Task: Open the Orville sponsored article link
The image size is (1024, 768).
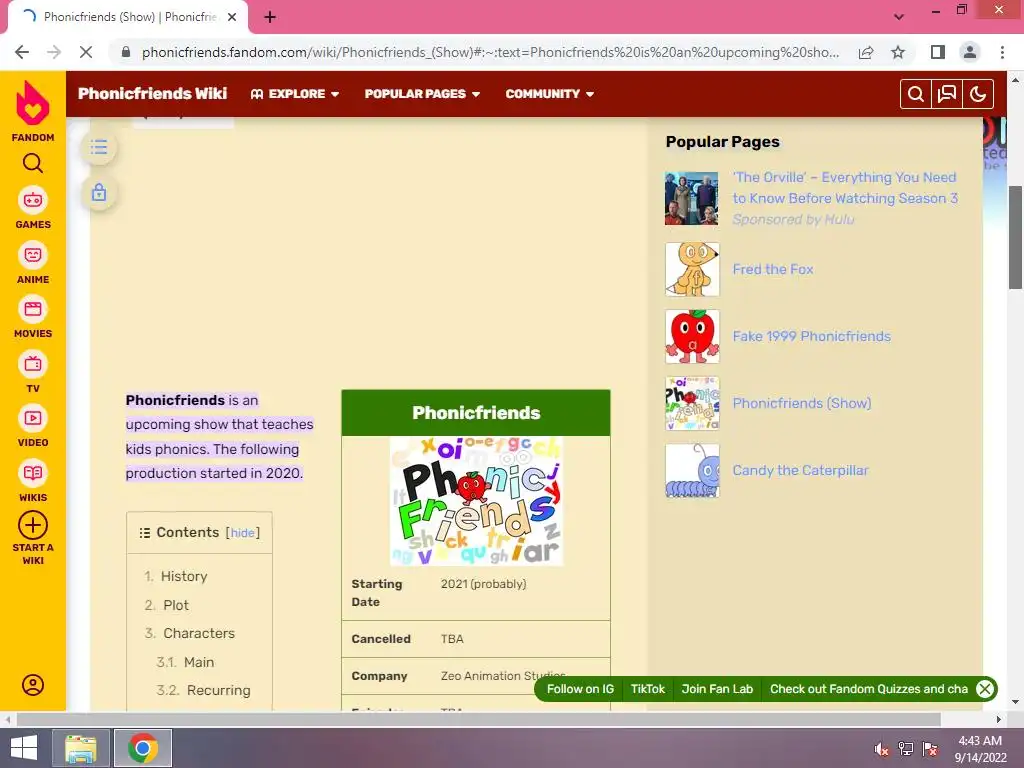Action: (844, 187)
